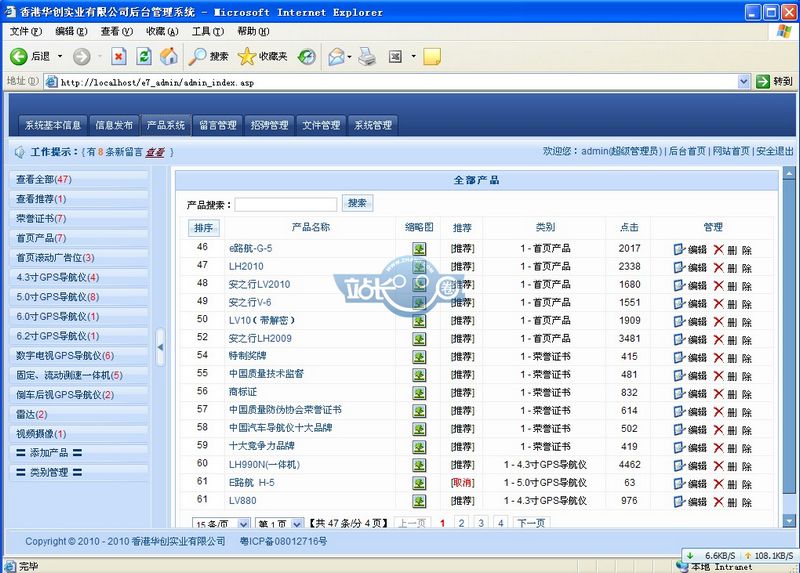
Task: Click the Stop loading icon
Action: [119, 56]
